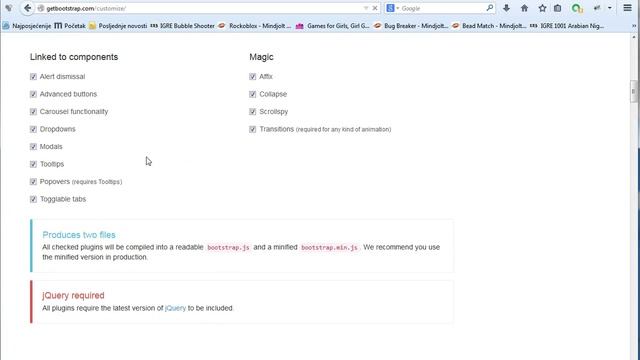
Task: Open the Najposjećenije bookmark
Action: pos(27,26)
